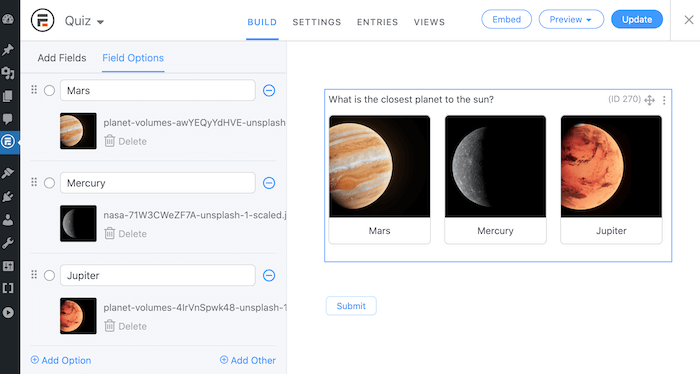
Task: Click the nasa-71W3CWeZF7A filename
Action: (x=195, y=215)
